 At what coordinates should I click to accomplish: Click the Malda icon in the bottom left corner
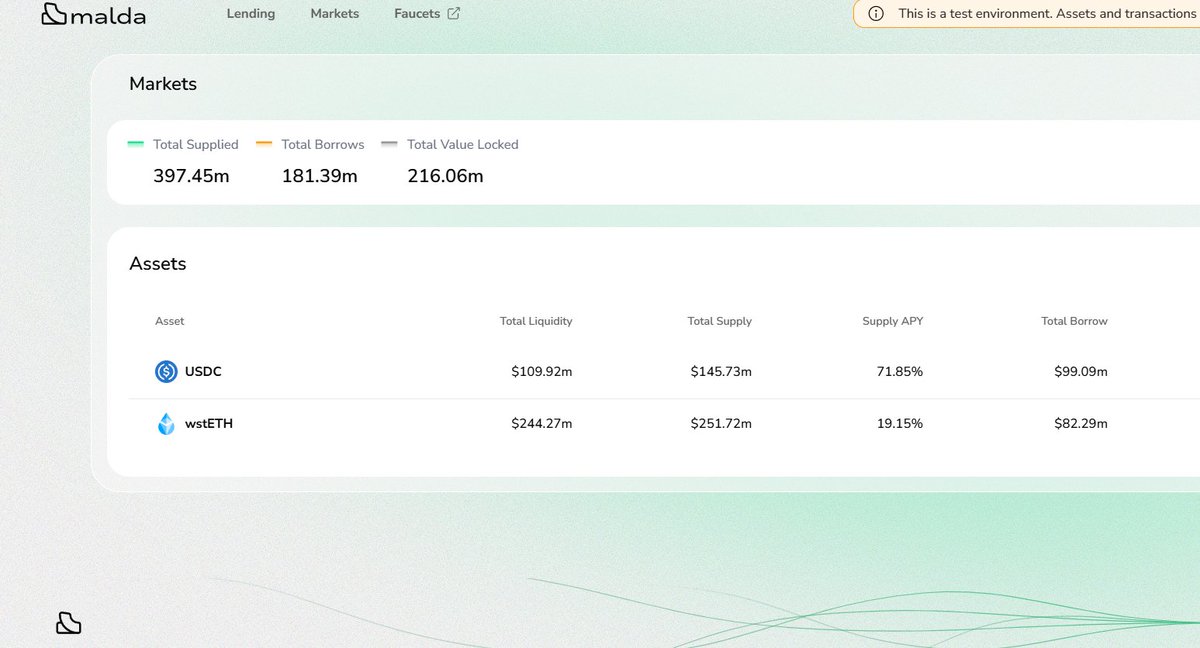click(x=68, y=621)
